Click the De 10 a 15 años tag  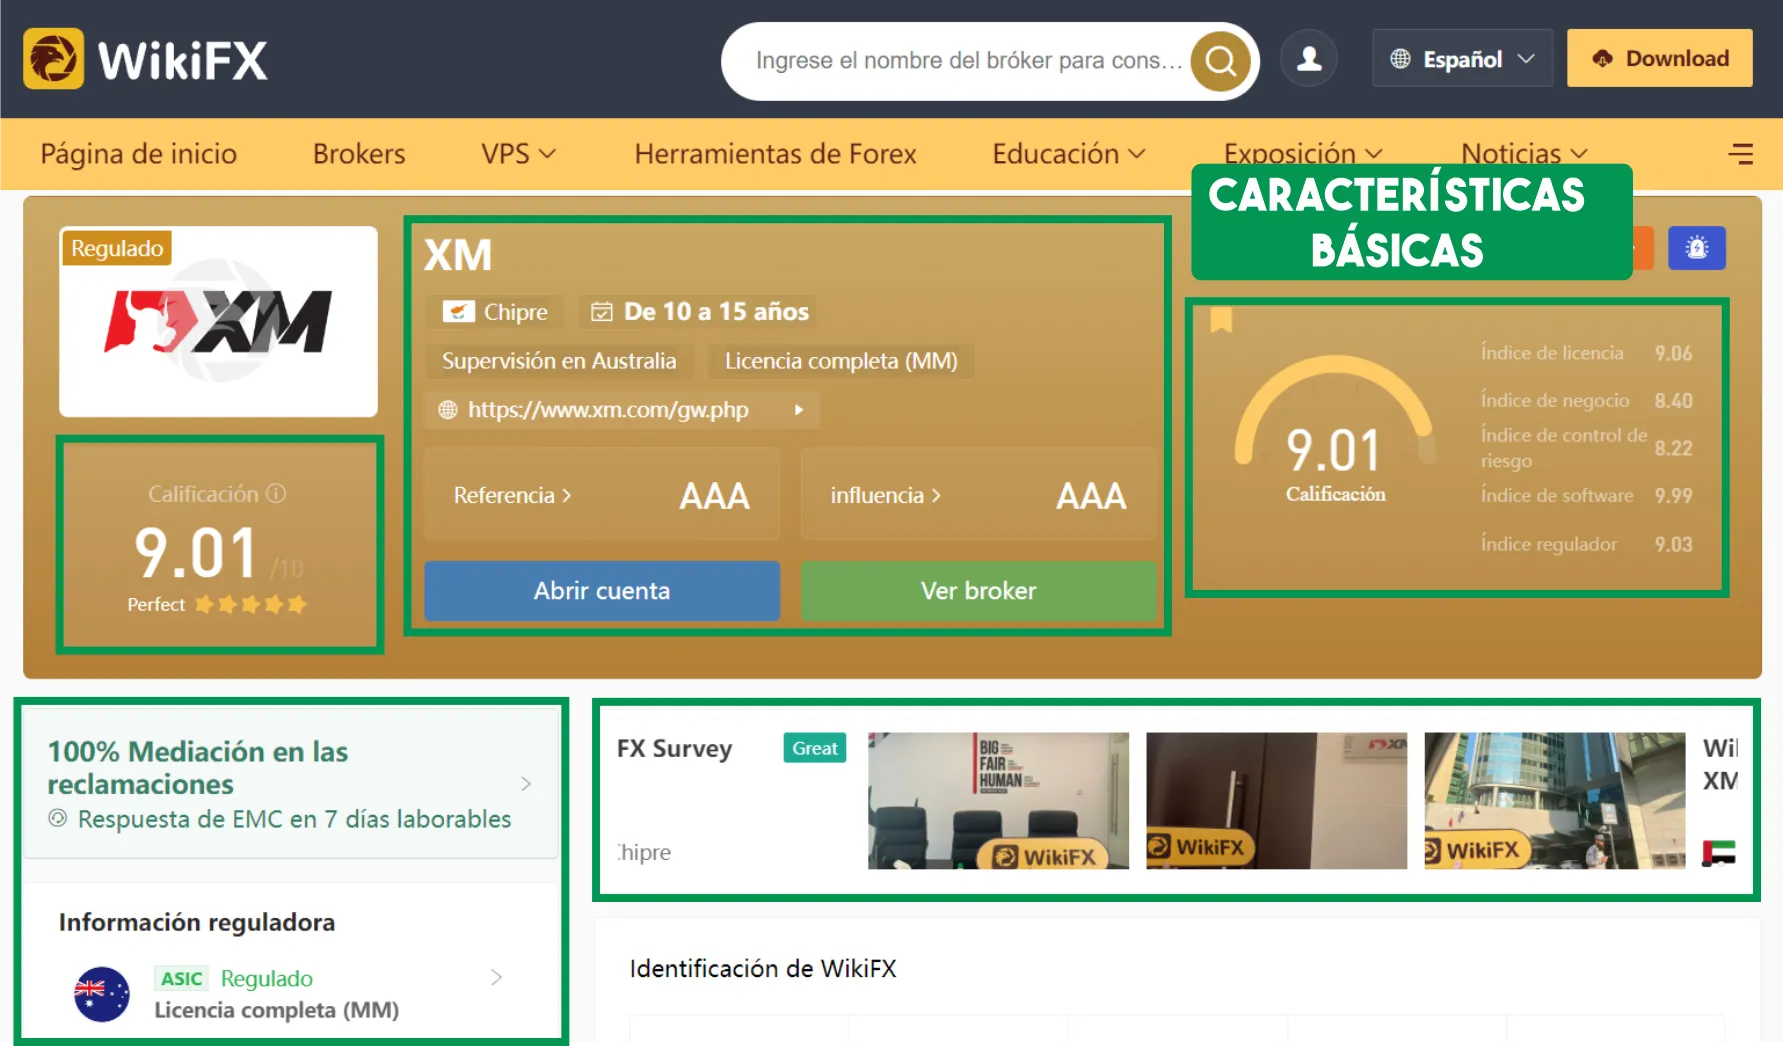point(699,312)
